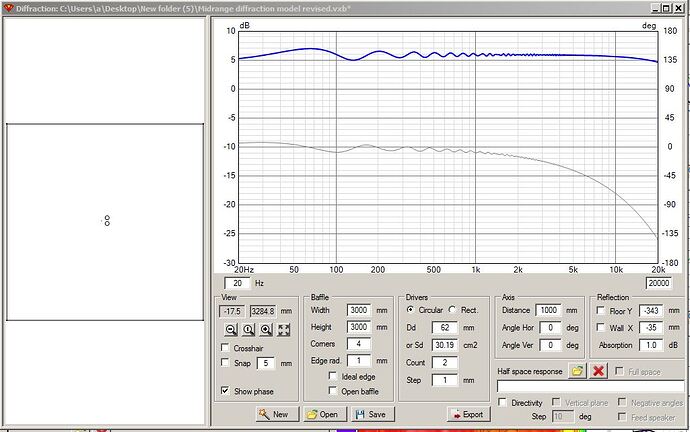690x432 pixels.
Task: Click the zoom out magnifier icon
Action: pos(231,329)
